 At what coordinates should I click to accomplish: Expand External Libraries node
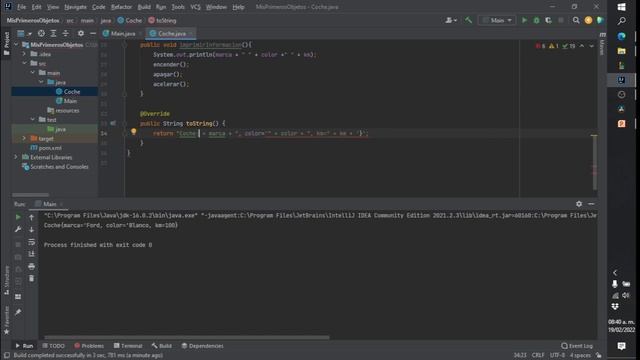[16, 157]
